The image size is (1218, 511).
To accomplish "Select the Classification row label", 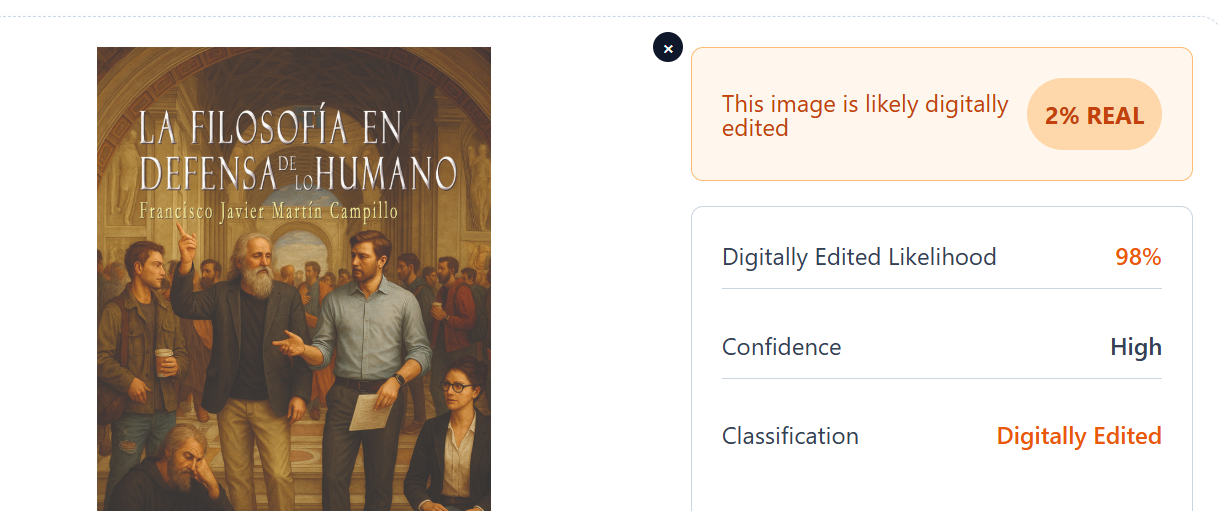I will 790,436.
